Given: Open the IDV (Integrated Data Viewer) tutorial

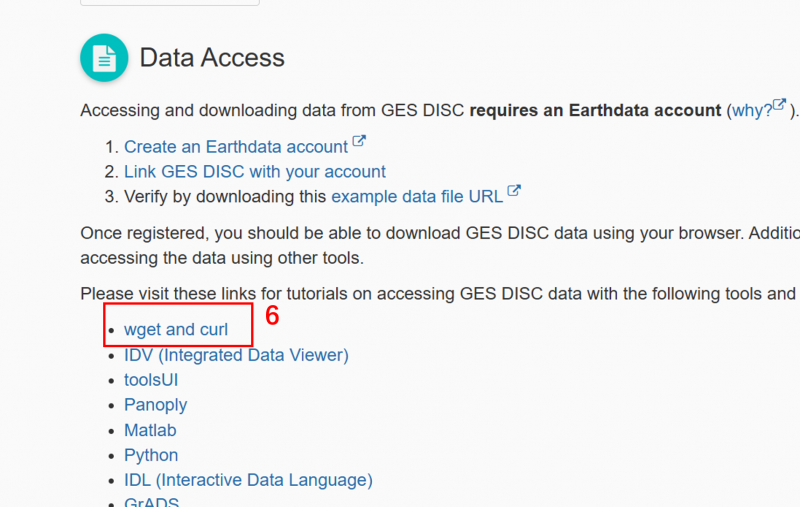Looking at the screenshot, I should coord(236,354).
